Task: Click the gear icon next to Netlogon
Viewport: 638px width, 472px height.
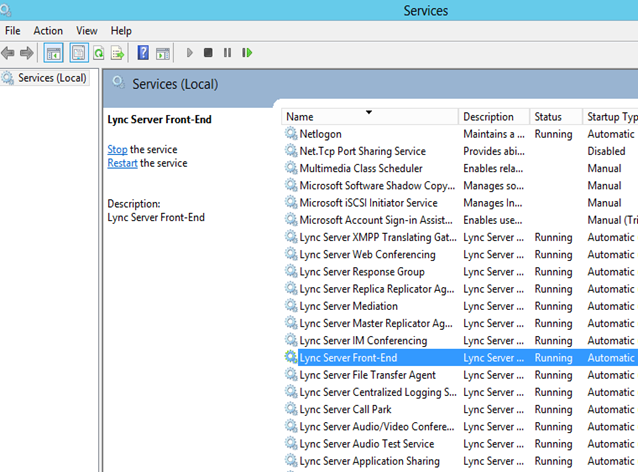Action: tap(291, 133)
